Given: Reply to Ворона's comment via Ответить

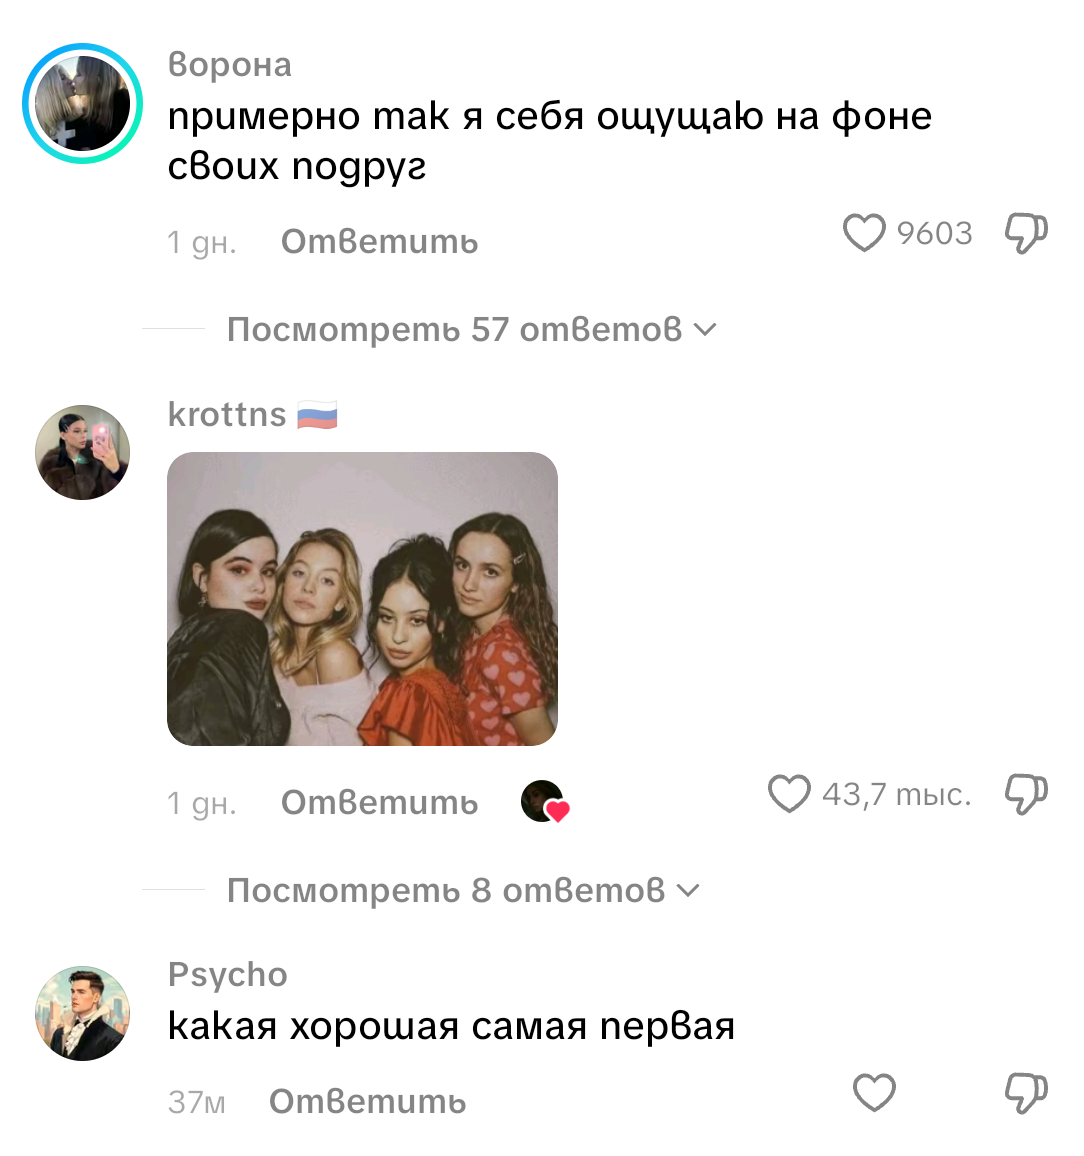Looking at the screenshot, I should click(x=379, y=242).
